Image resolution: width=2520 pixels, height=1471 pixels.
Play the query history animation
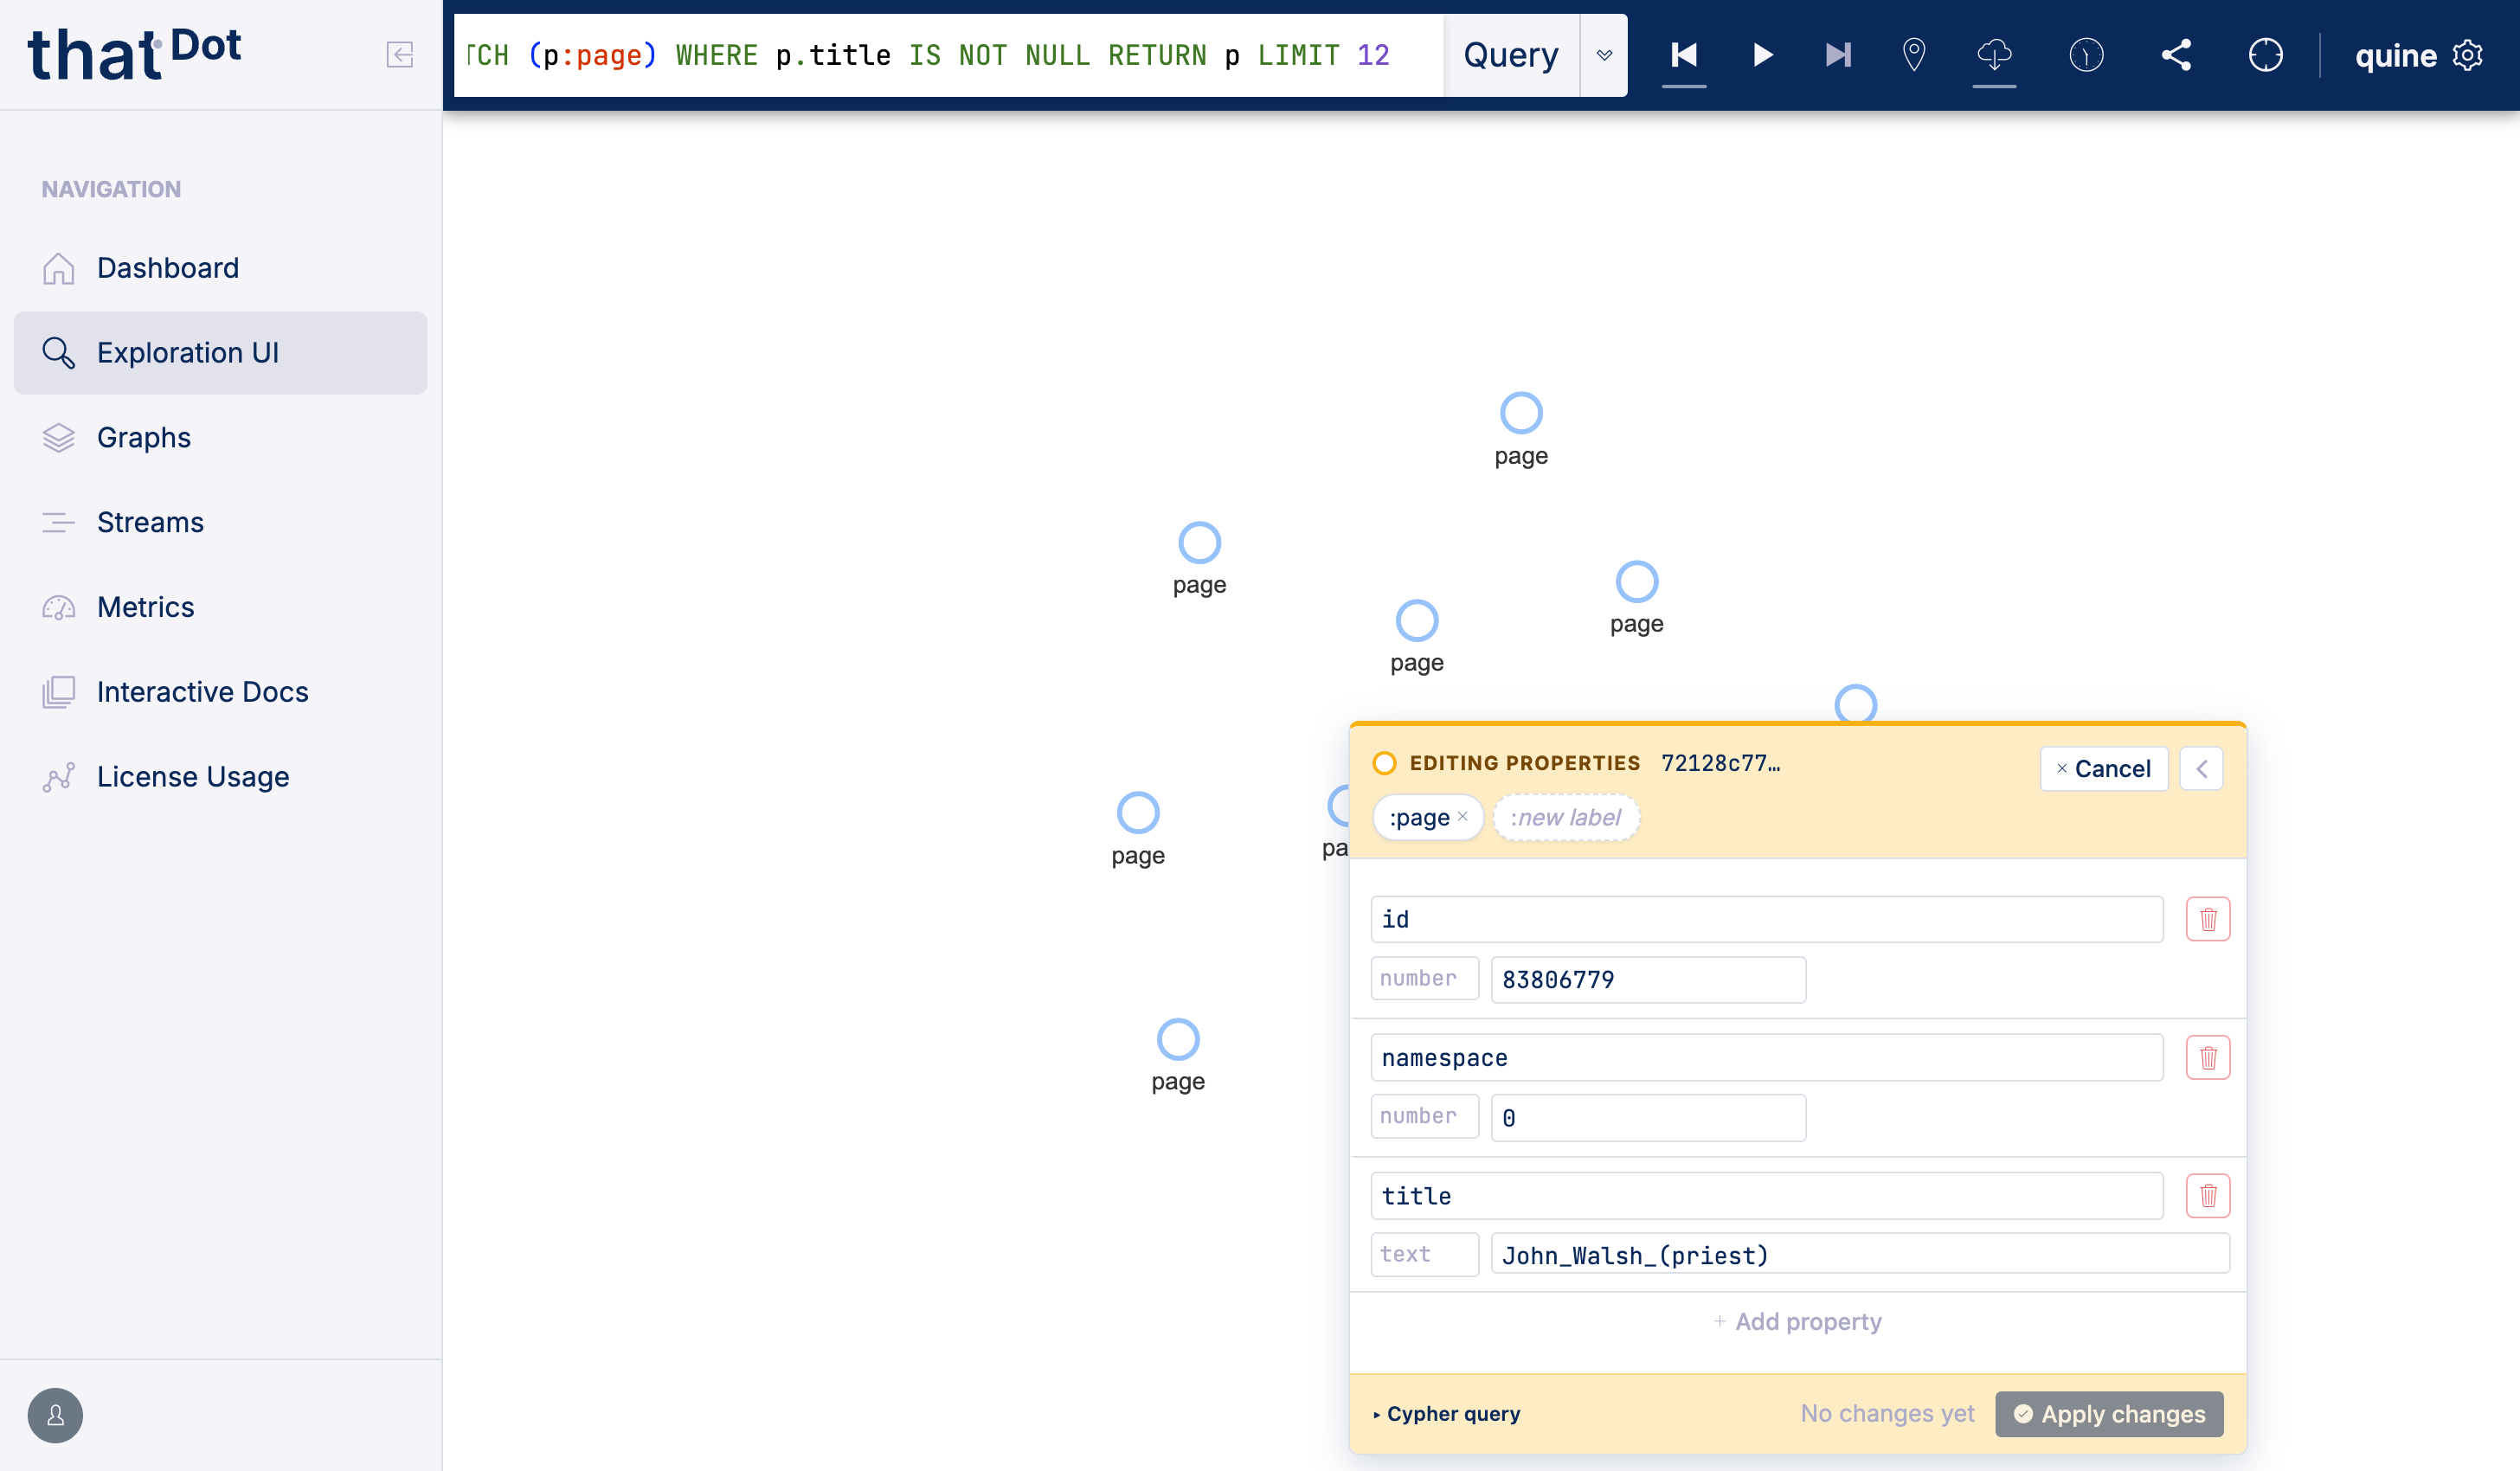tap(1762, 54)
